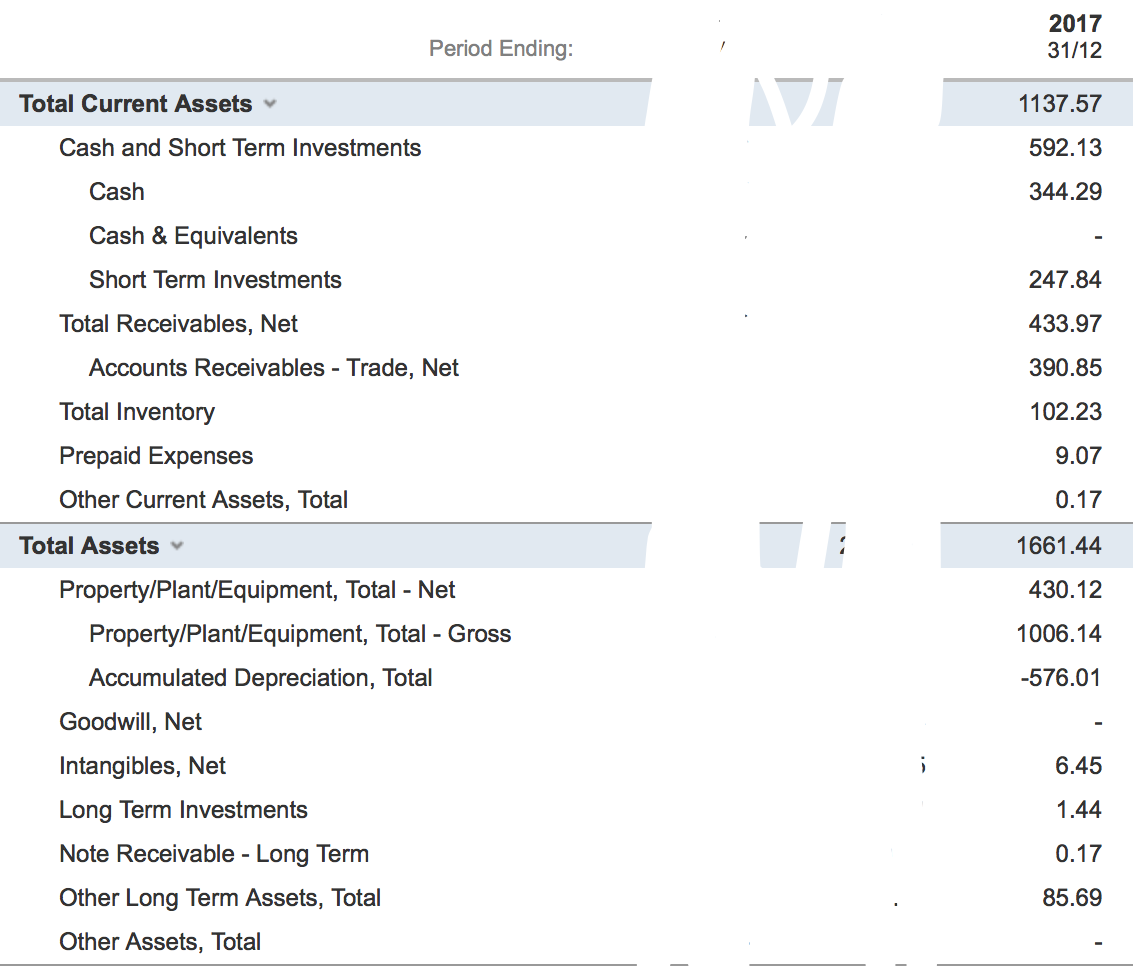
Task: Select the Prepaid Expenses row
Action: 156,455
